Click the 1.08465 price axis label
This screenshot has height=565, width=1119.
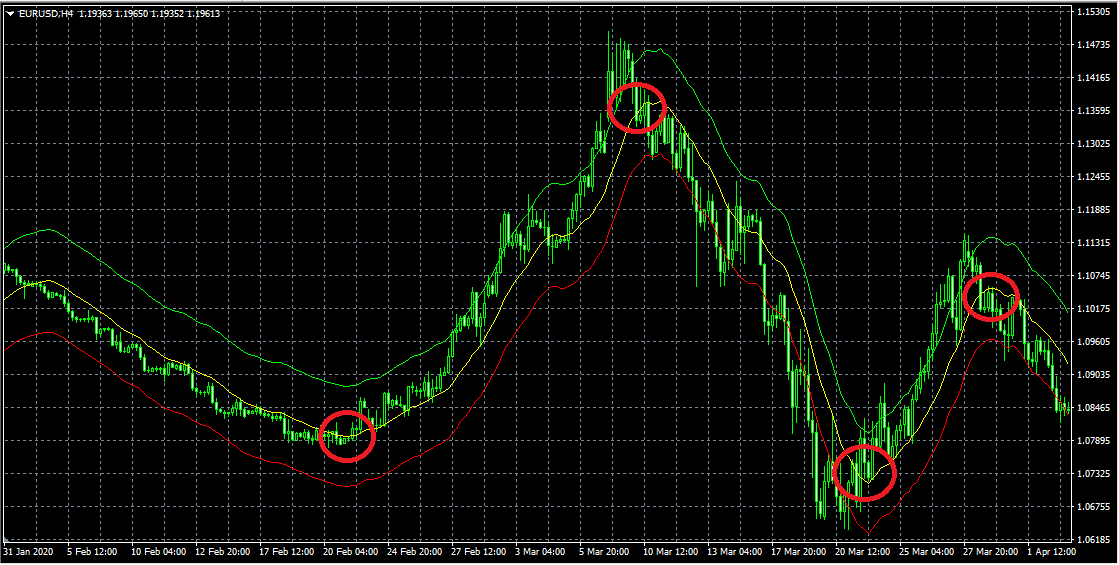(1096, 408)
